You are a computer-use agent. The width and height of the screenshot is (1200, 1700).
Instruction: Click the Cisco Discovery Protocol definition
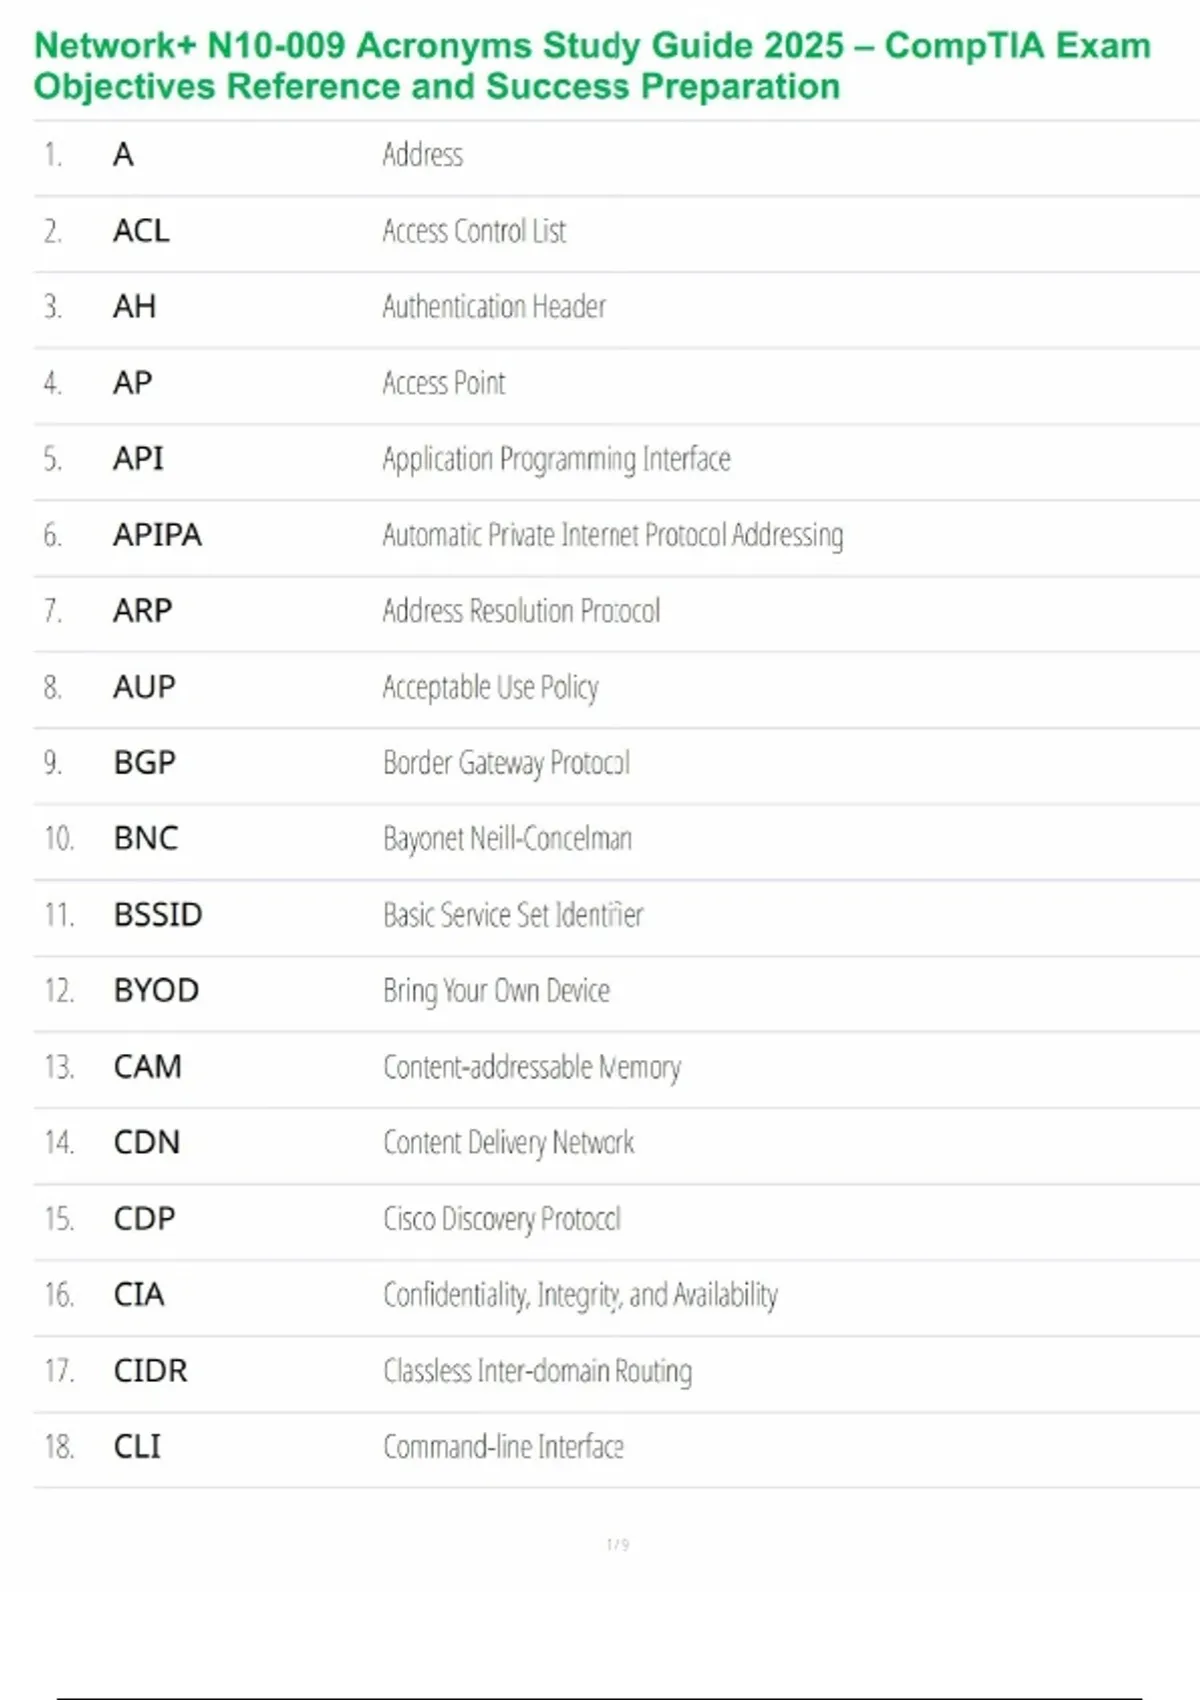click(x=502, y=1219)
